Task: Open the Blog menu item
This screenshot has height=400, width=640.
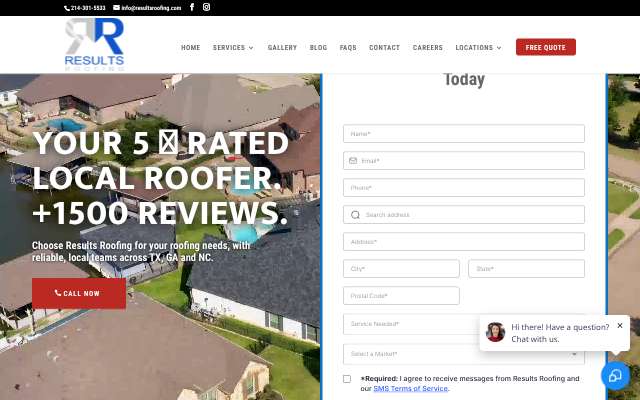Action: point(318,48)
